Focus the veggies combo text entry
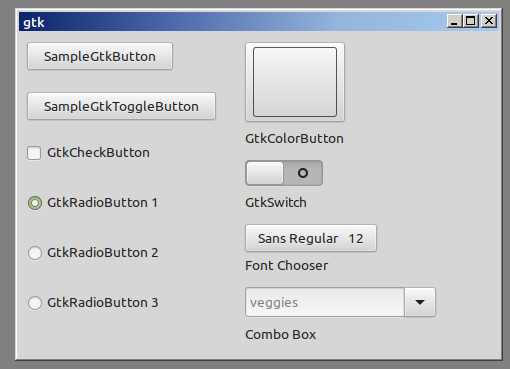 325,302
